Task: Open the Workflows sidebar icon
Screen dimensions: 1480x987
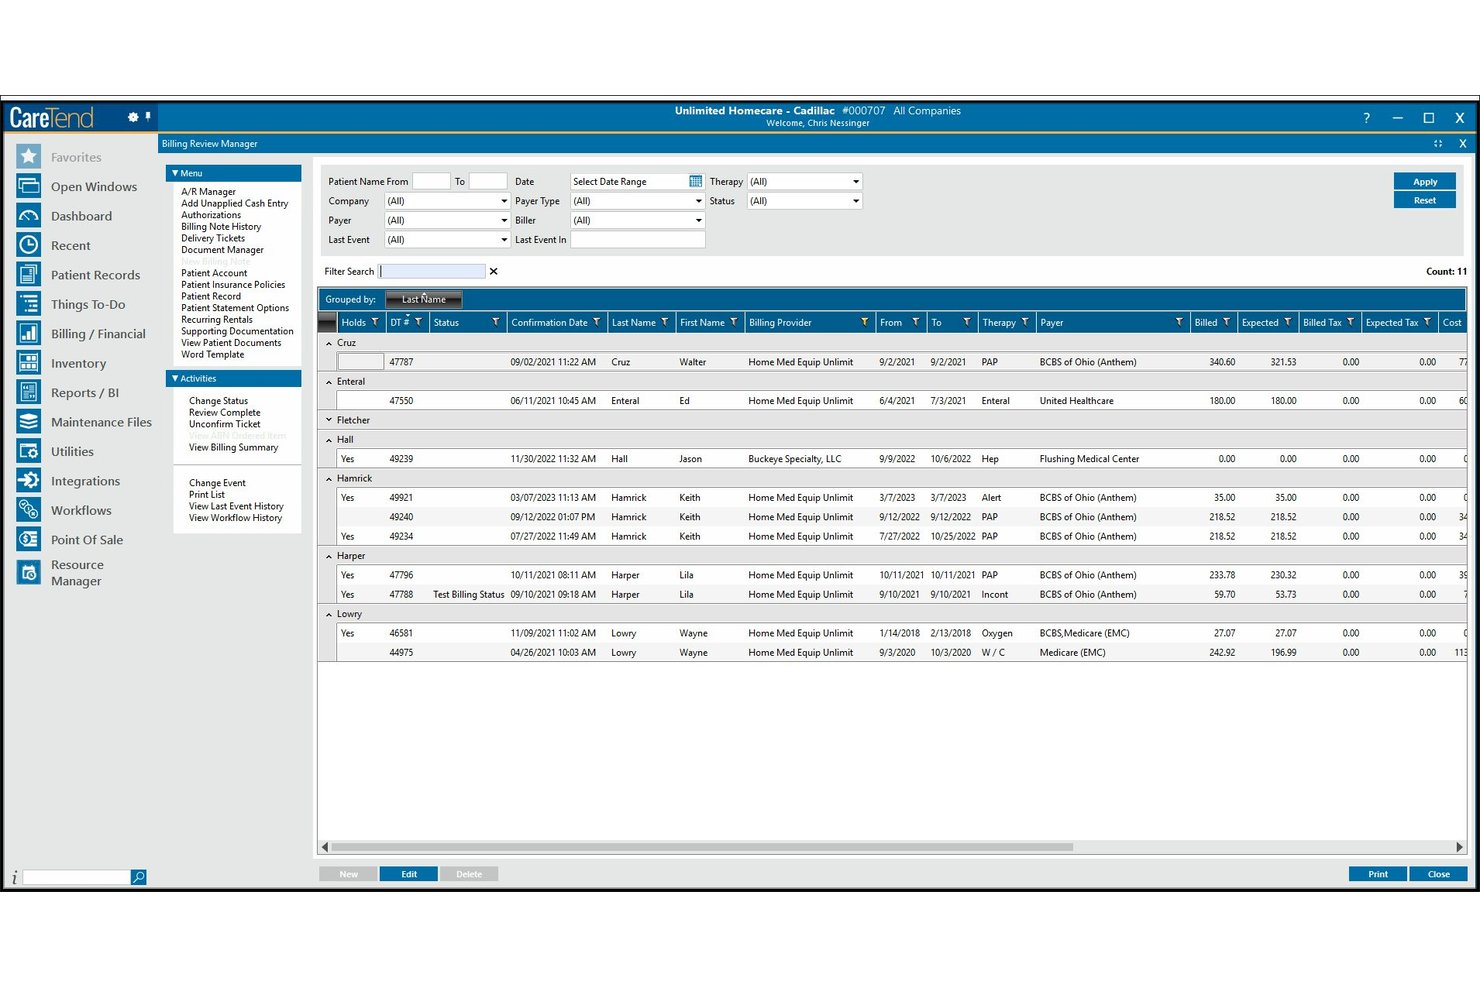Action: click(x=29, y=510)
